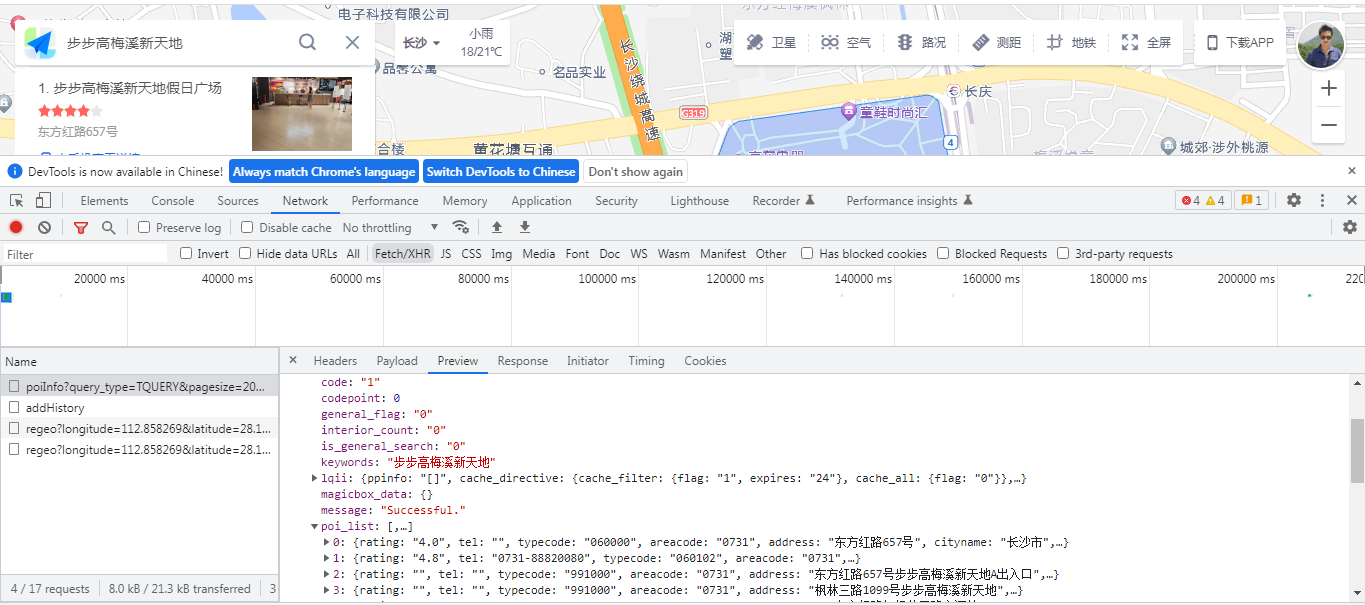Click the import HAR upload arrow
Image resolution: width=1365 pixels, height=605 pixels.
(496, 227)
